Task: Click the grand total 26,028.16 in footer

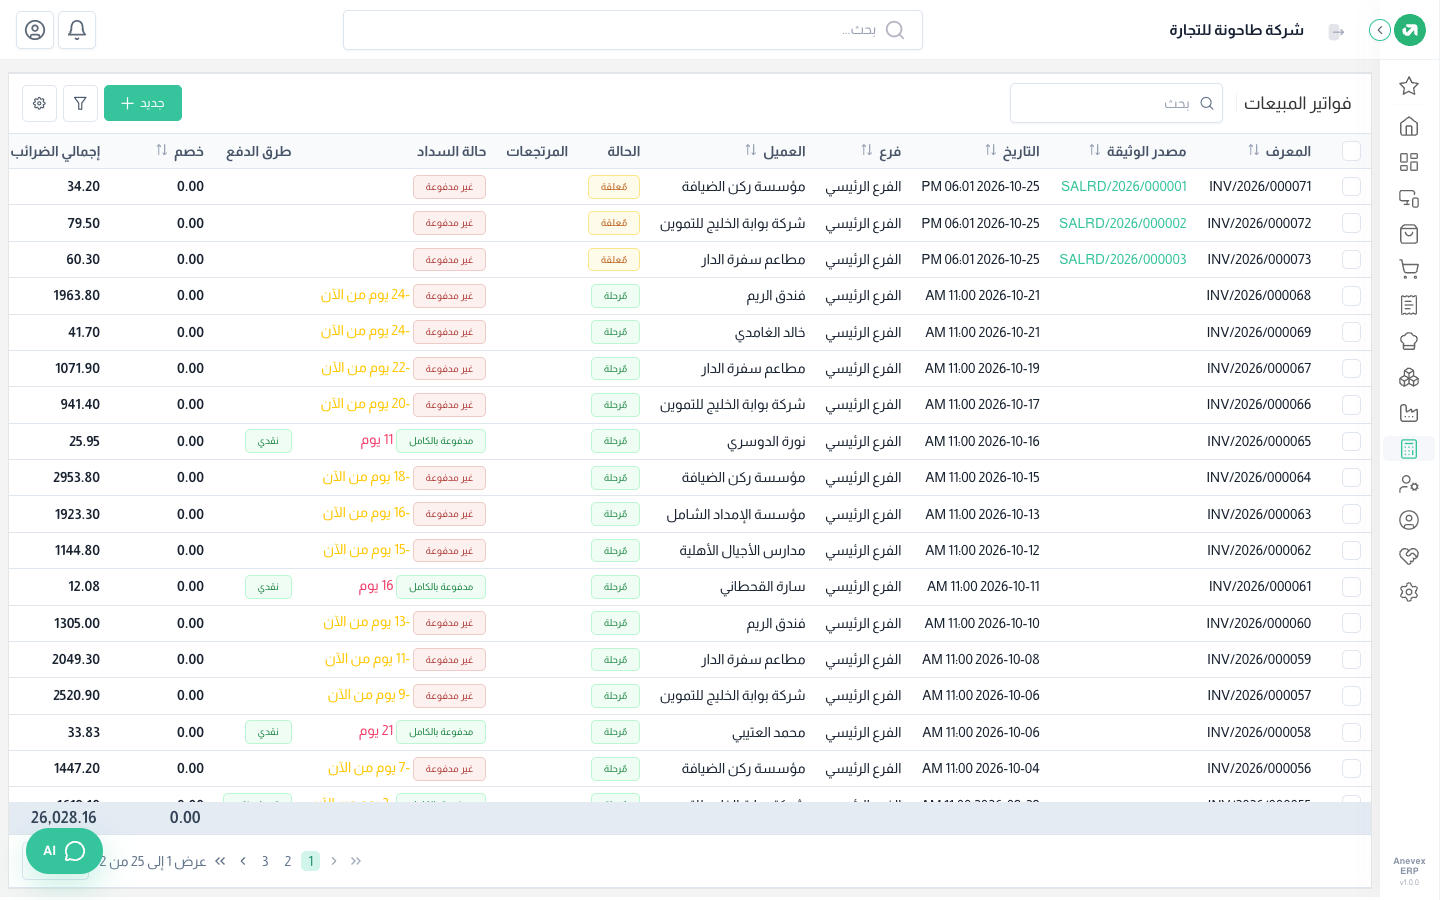Action: click(x=64, y=818)
